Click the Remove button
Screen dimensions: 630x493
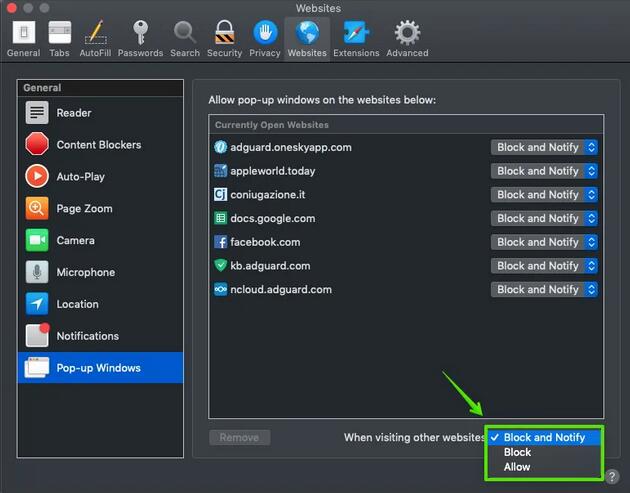click(239, 437)
